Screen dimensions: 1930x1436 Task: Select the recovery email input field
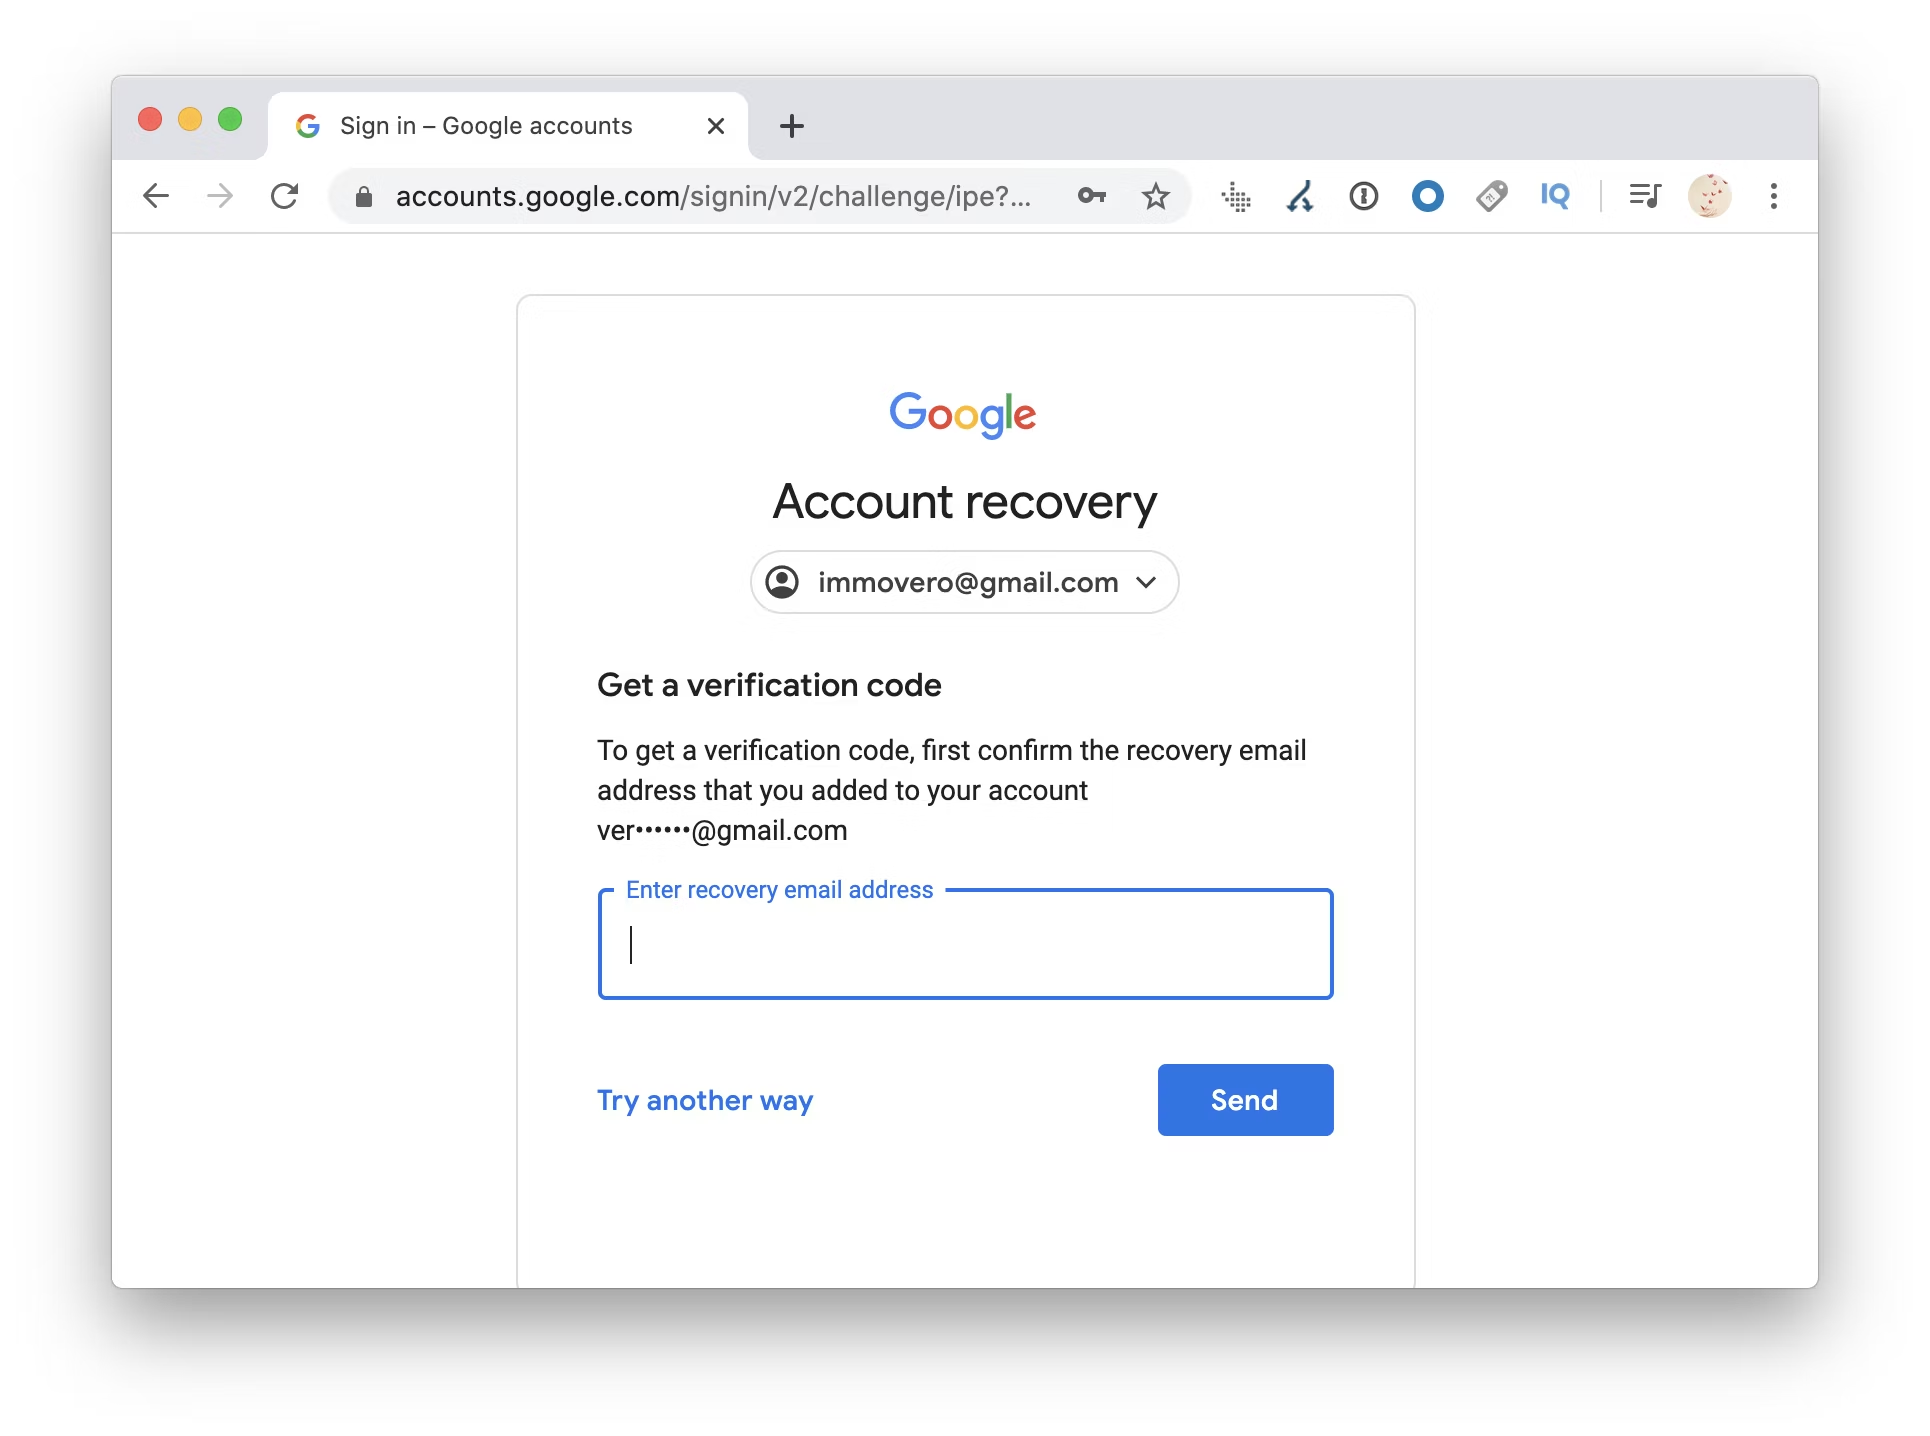(965, 943)
